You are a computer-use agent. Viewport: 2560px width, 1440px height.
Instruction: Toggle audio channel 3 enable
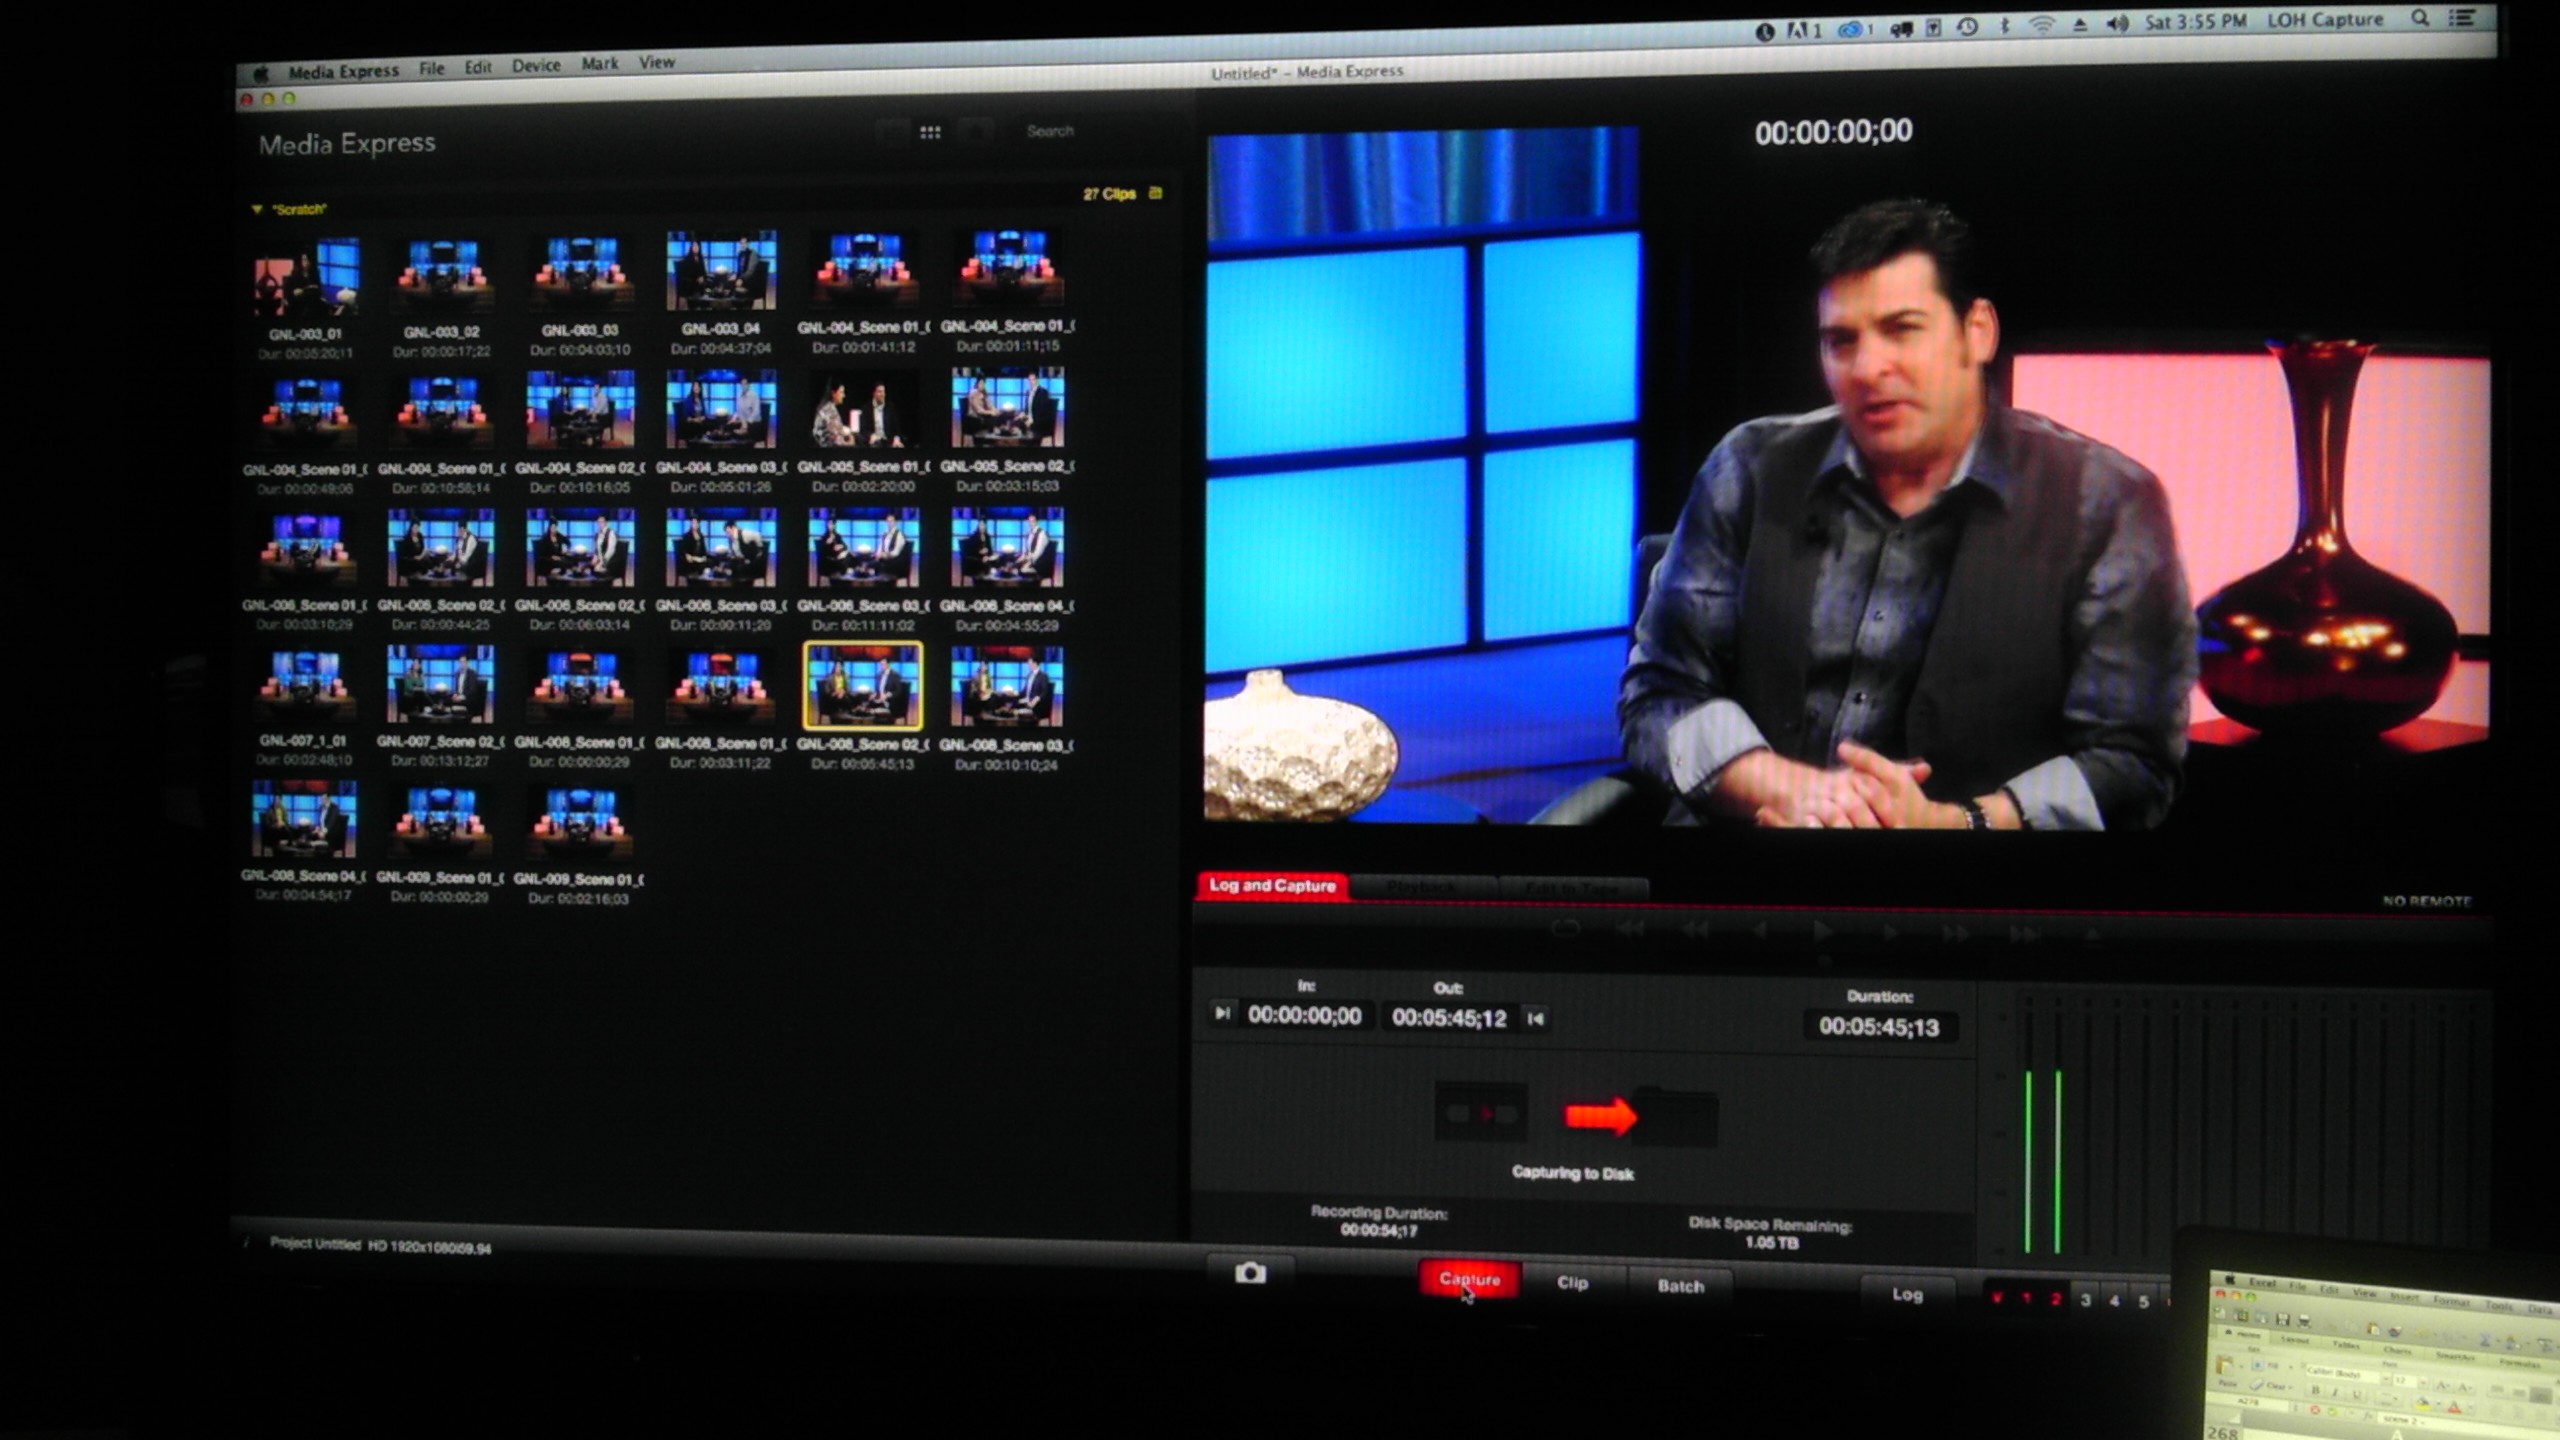(2085, 1300)
